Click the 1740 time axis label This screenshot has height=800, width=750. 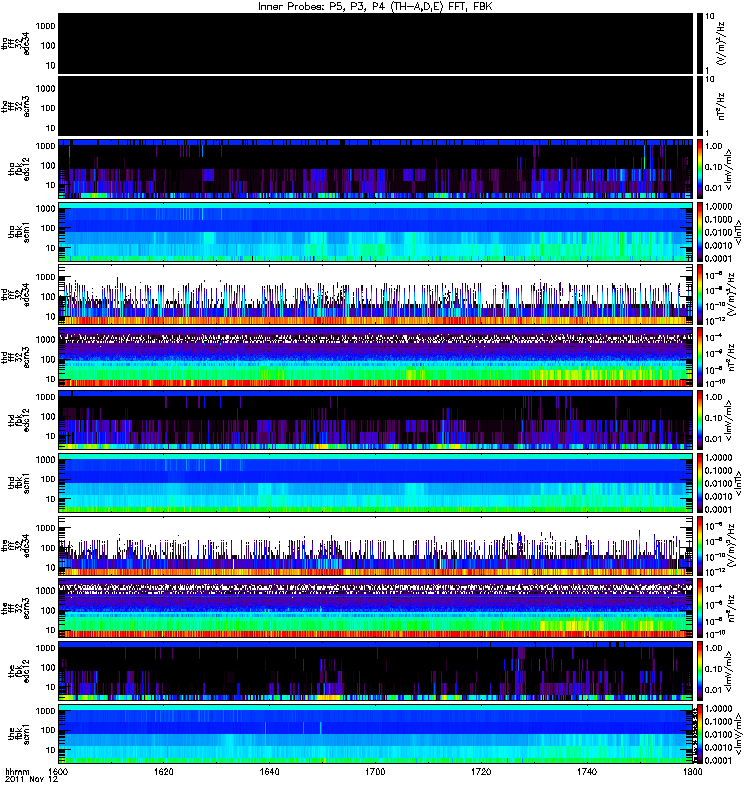[x=587, y=771]
